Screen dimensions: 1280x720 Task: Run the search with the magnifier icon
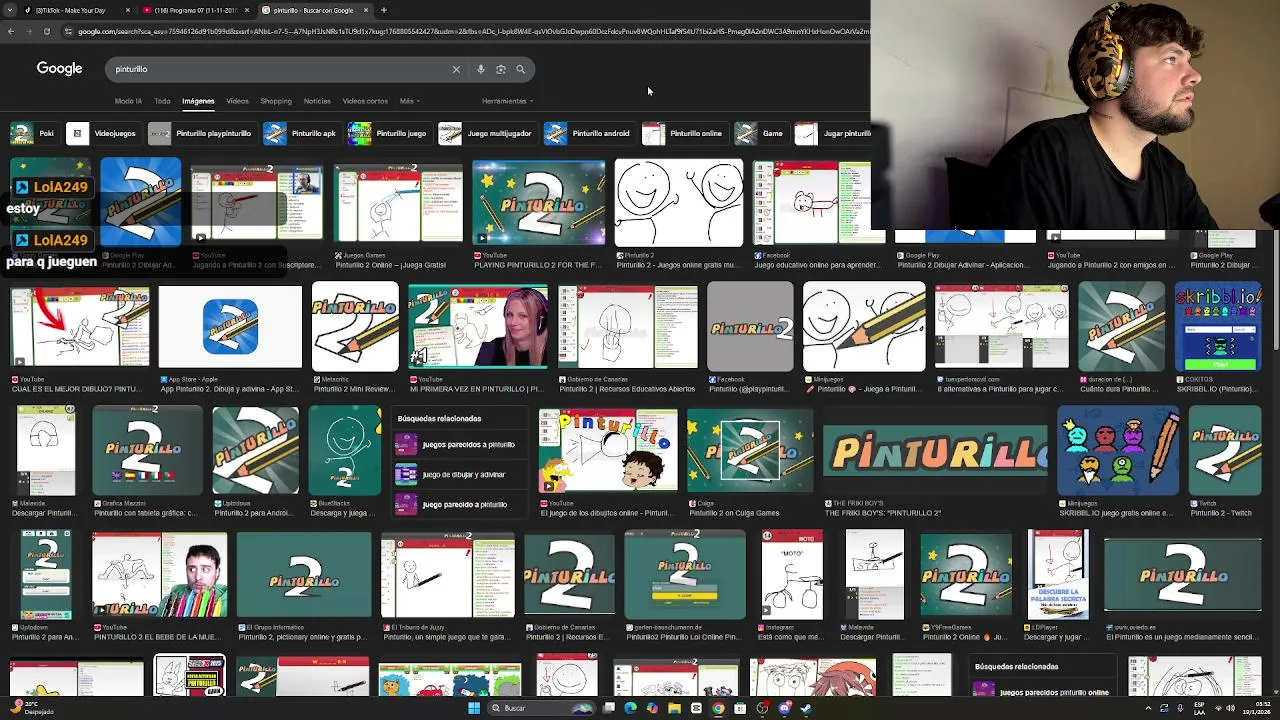[521, 69]
